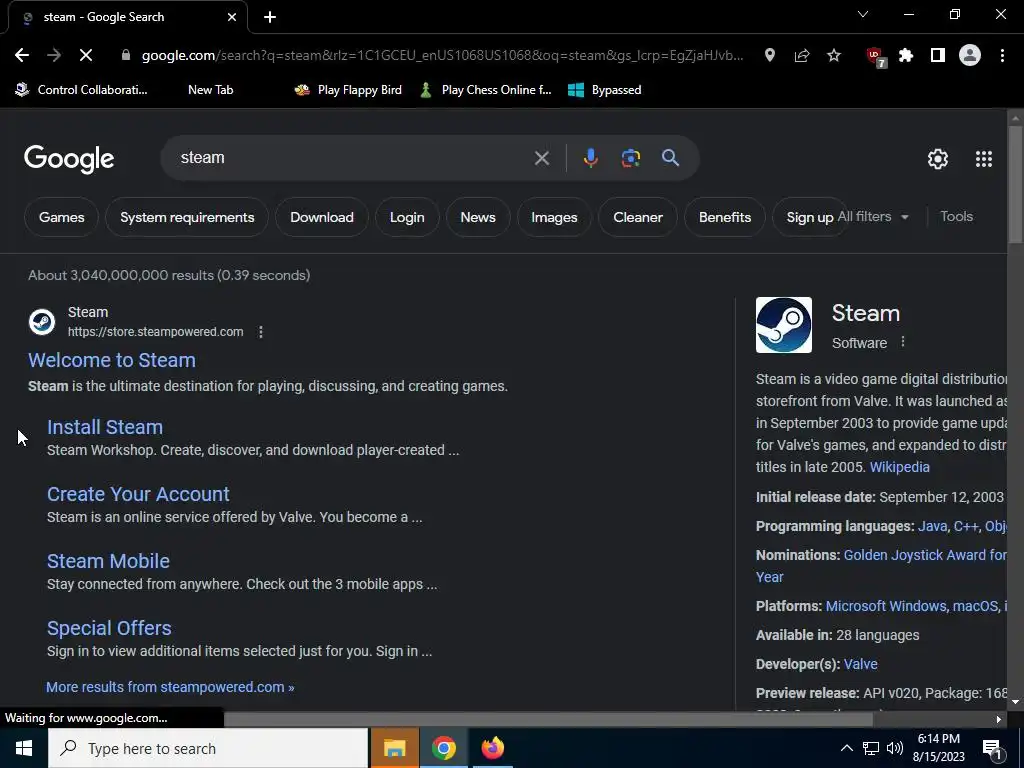This screenshot has height=768, width=1024.
Task: Open the uBlock Origin extension icon
Action: click(x=876, y=57)
